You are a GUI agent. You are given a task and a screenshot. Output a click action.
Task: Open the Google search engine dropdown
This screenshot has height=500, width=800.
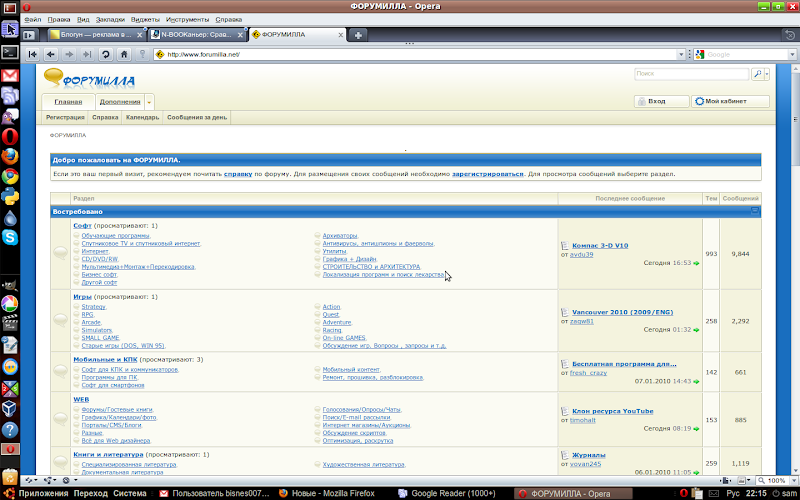click(x=792, y=54)
